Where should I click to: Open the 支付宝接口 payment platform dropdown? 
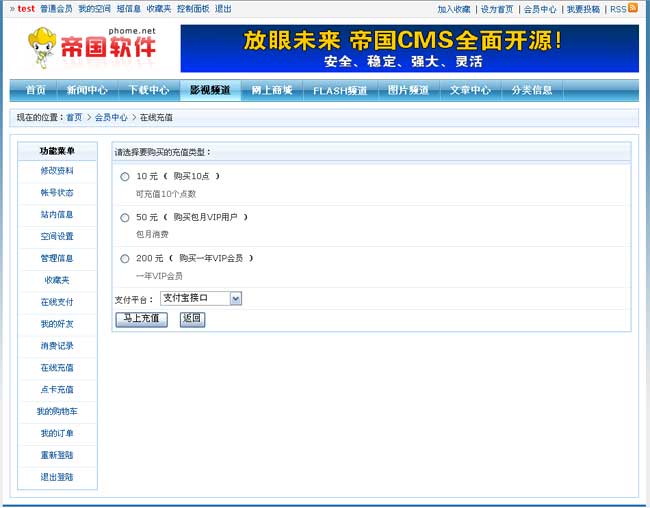tap(201, 298)
